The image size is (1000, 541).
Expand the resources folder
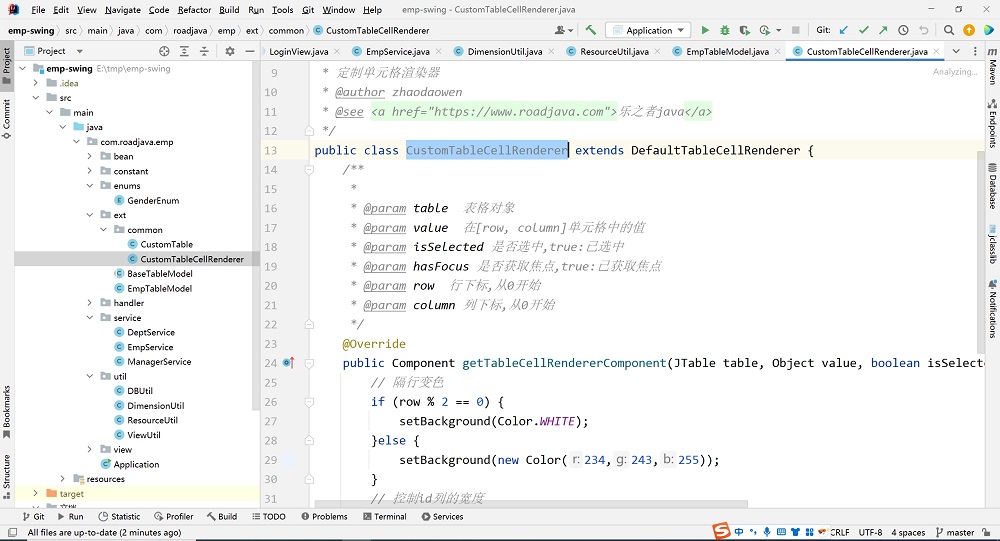click(x=62, y=479)
